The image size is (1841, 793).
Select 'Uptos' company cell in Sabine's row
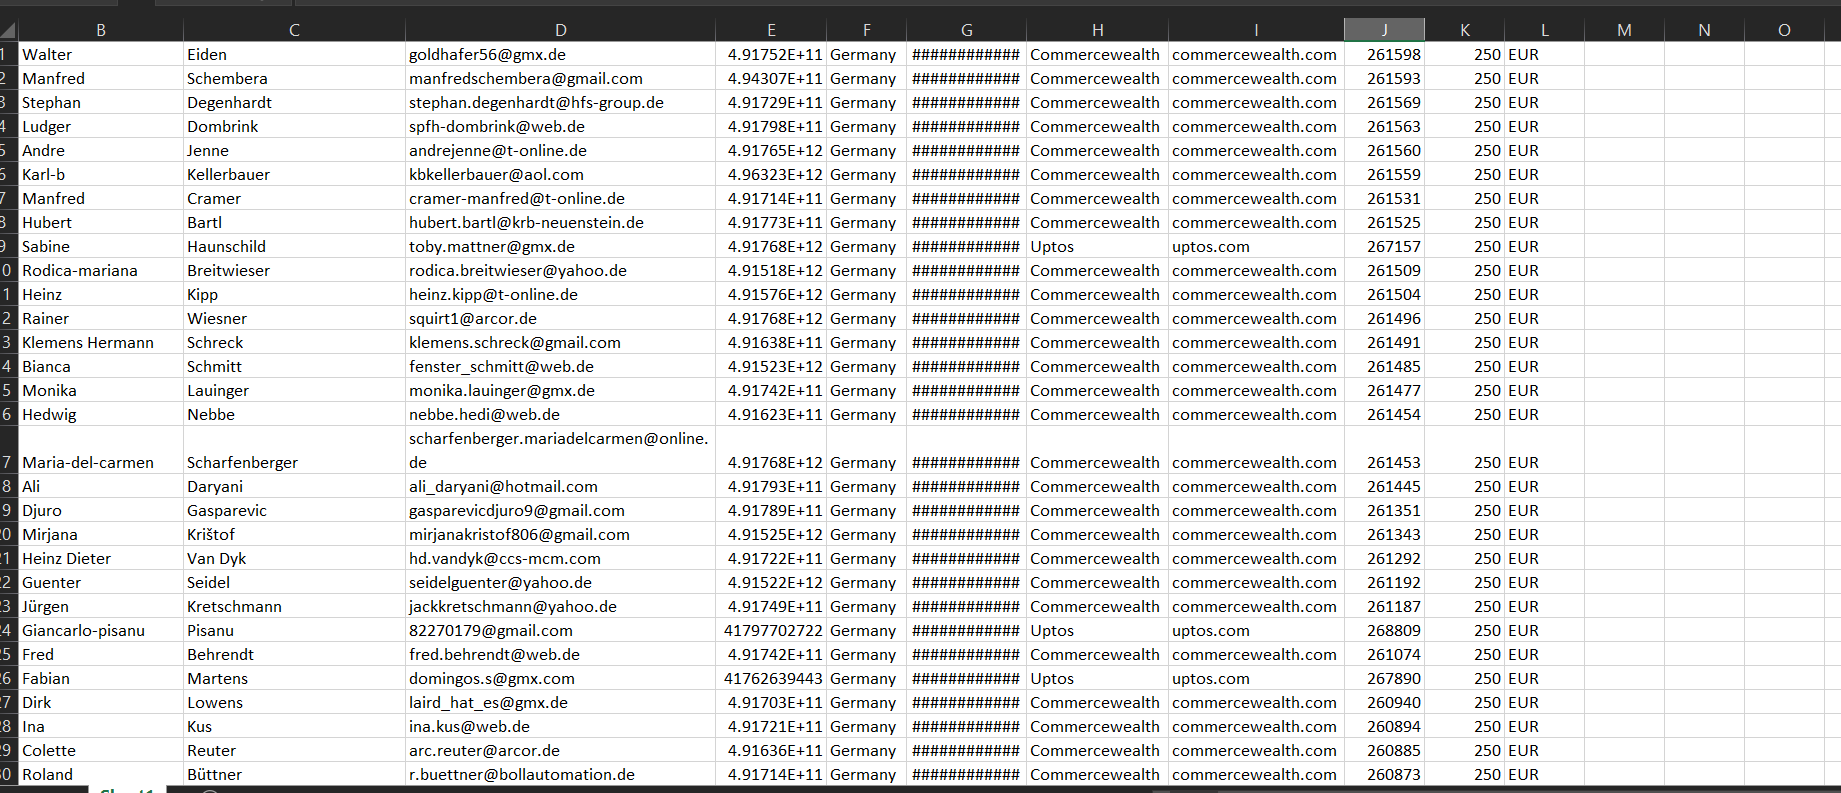click(1097, 246)
